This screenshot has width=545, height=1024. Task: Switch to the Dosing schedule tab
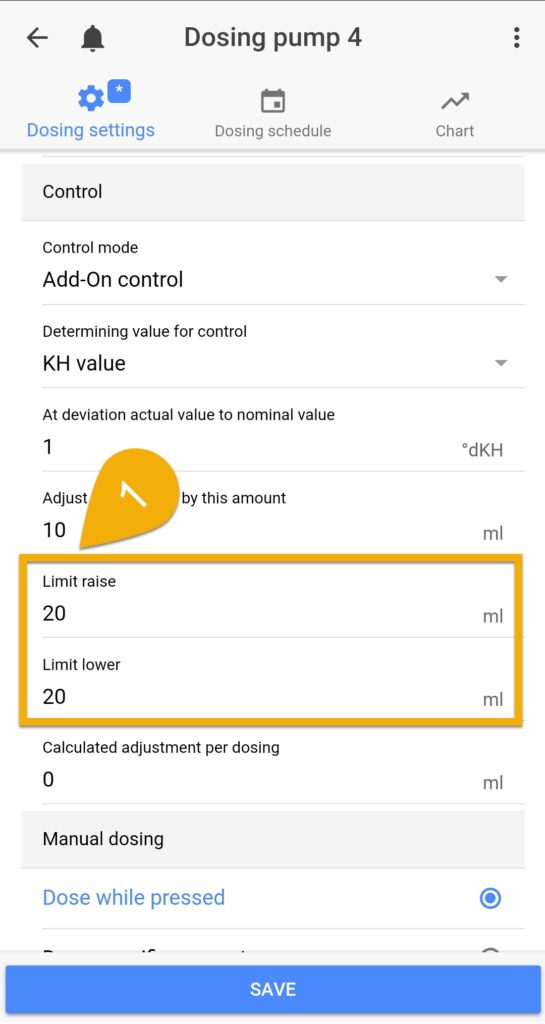coord(273,114)
